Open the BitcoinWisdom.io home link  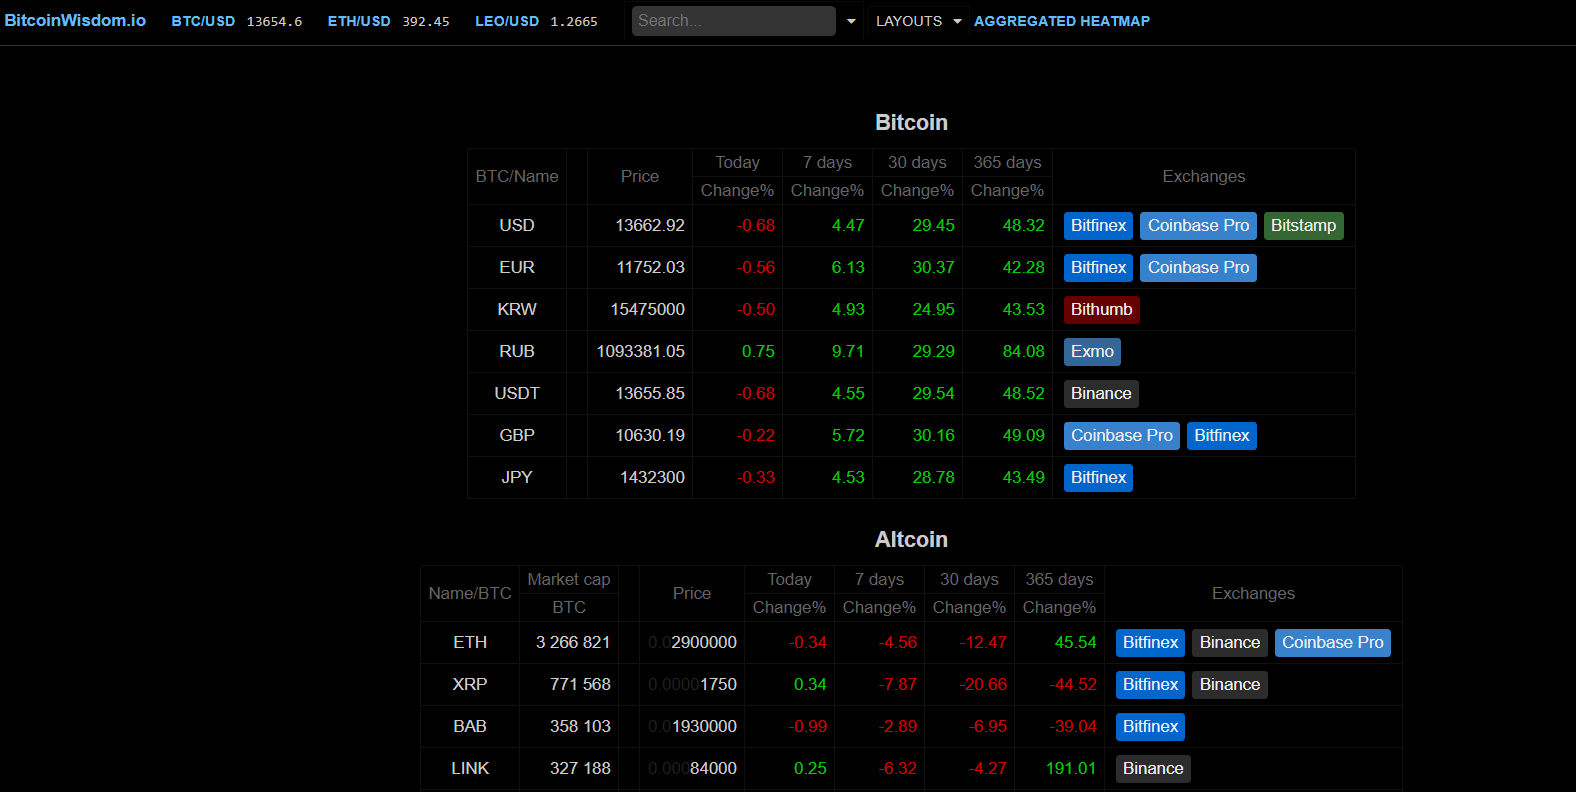[75, 20]
